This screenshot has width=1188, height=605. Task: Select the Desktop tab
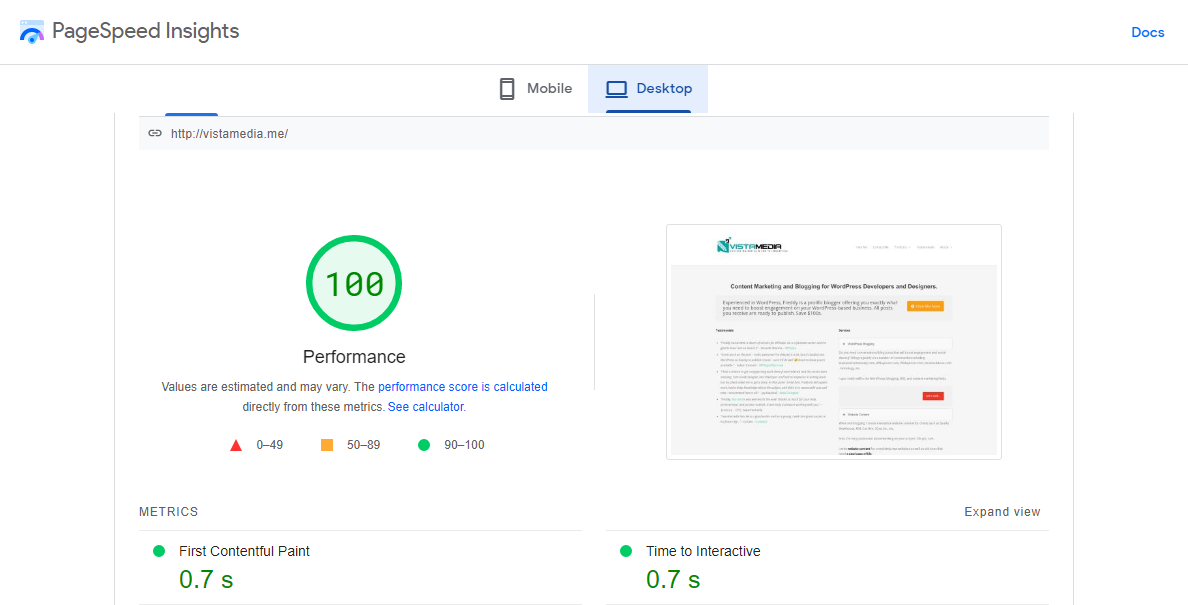(648, 89)
